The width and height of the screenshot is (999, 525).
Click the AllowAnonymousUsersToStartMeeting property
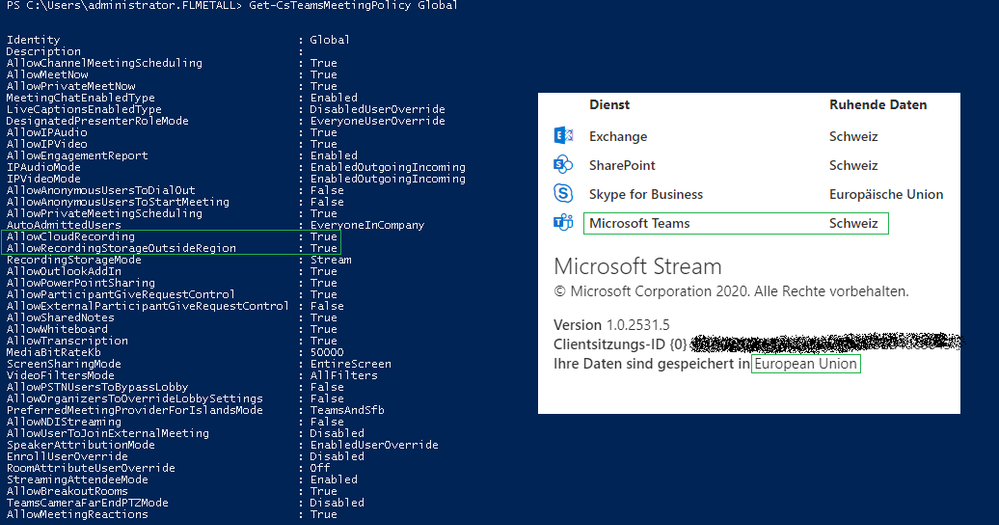pos(118,201)
